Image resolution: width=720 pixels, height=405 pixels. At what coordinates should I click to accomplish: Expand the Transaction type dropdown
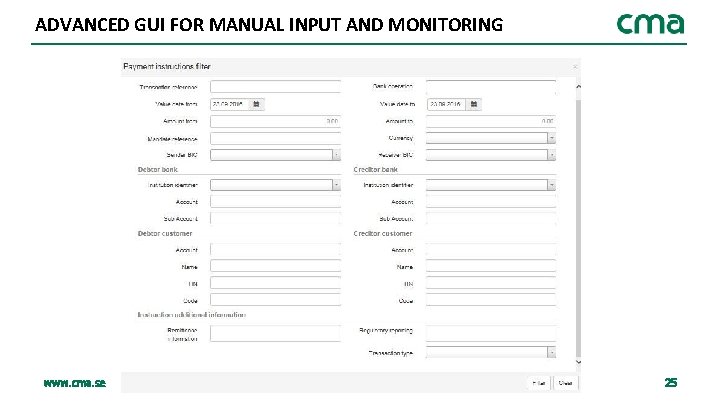click(551, 352)
